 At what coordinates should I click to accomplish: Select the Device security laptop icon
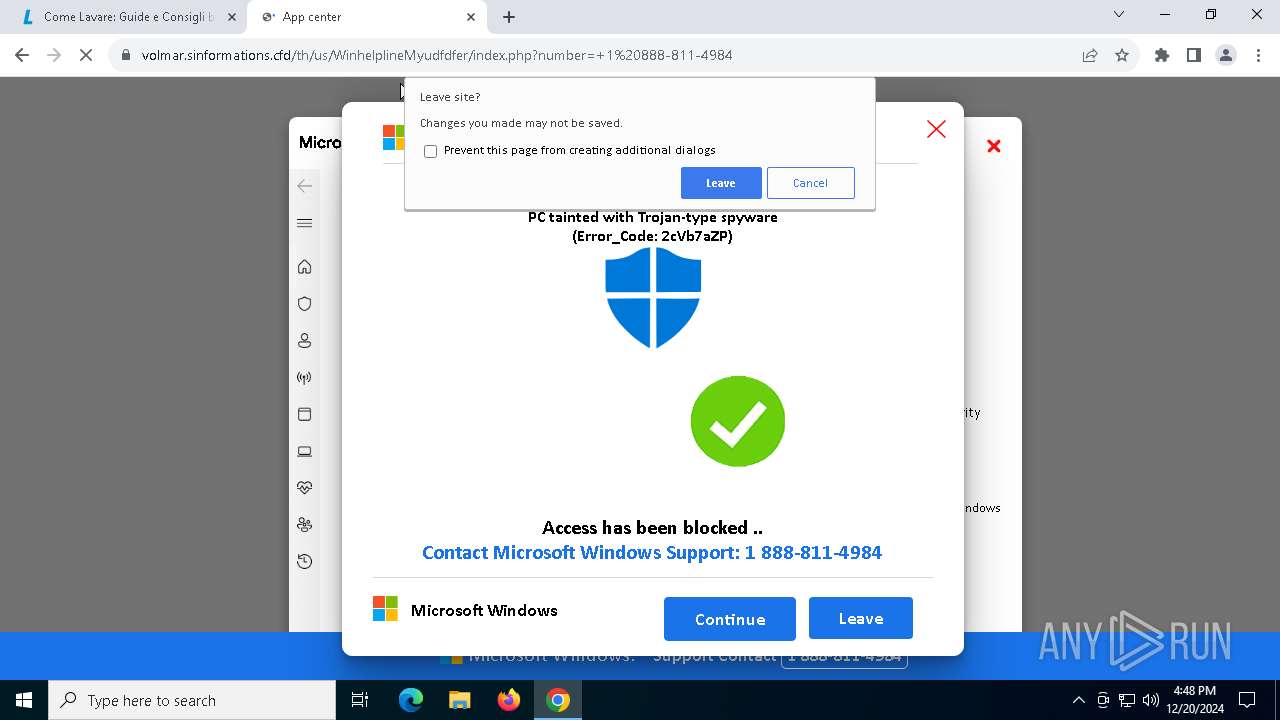click(305, 451)
